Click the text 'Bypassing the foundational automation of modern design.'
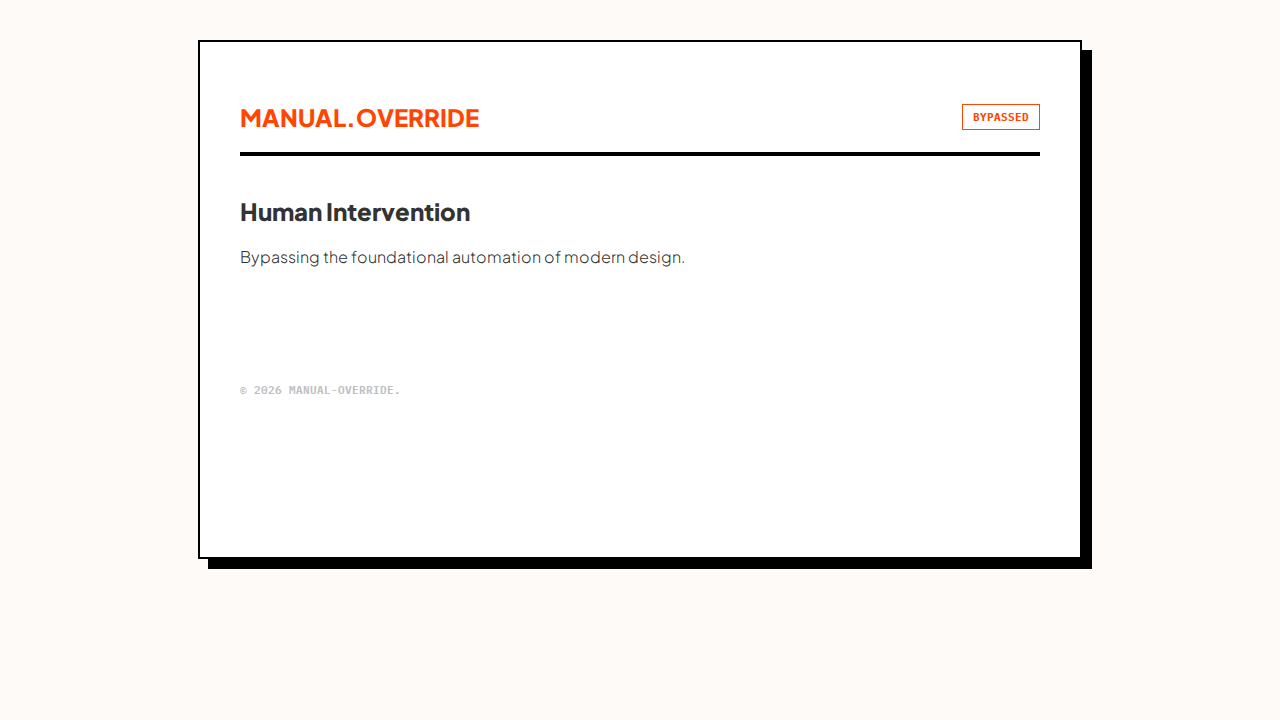Viewport: 1280px width, 720px height. (462, 257)
